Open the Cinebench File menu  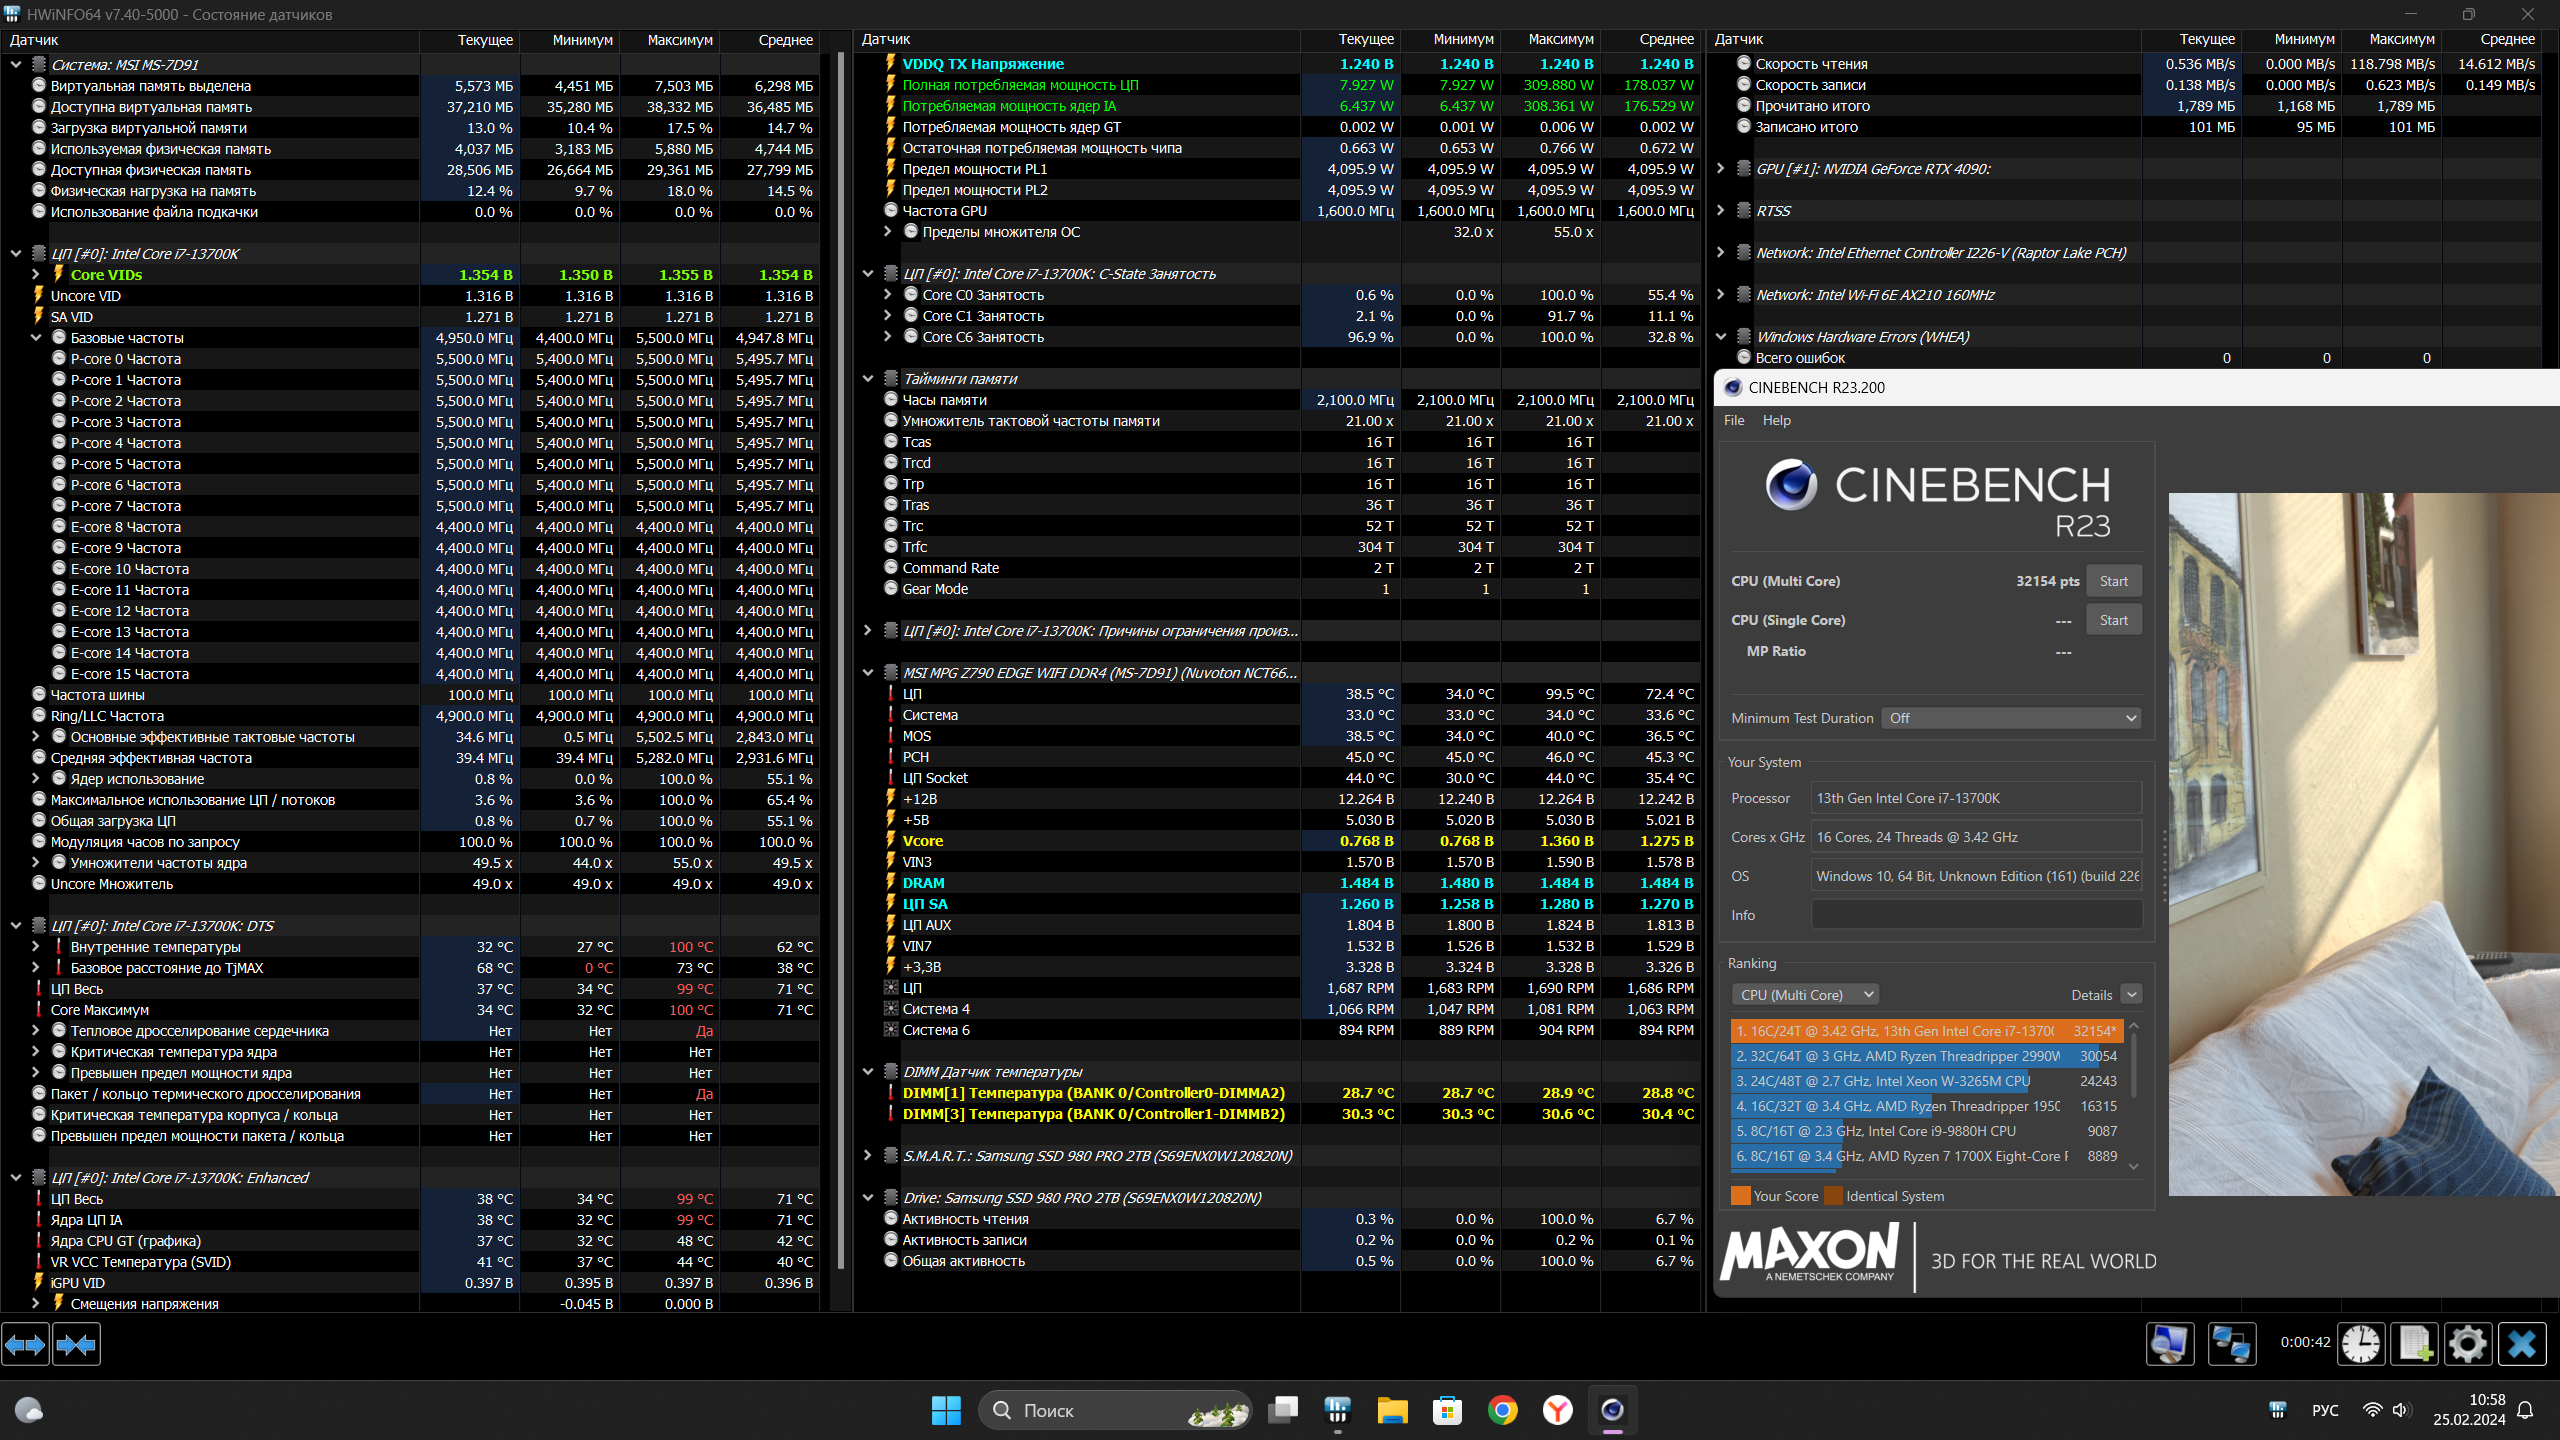point(1734,420)
